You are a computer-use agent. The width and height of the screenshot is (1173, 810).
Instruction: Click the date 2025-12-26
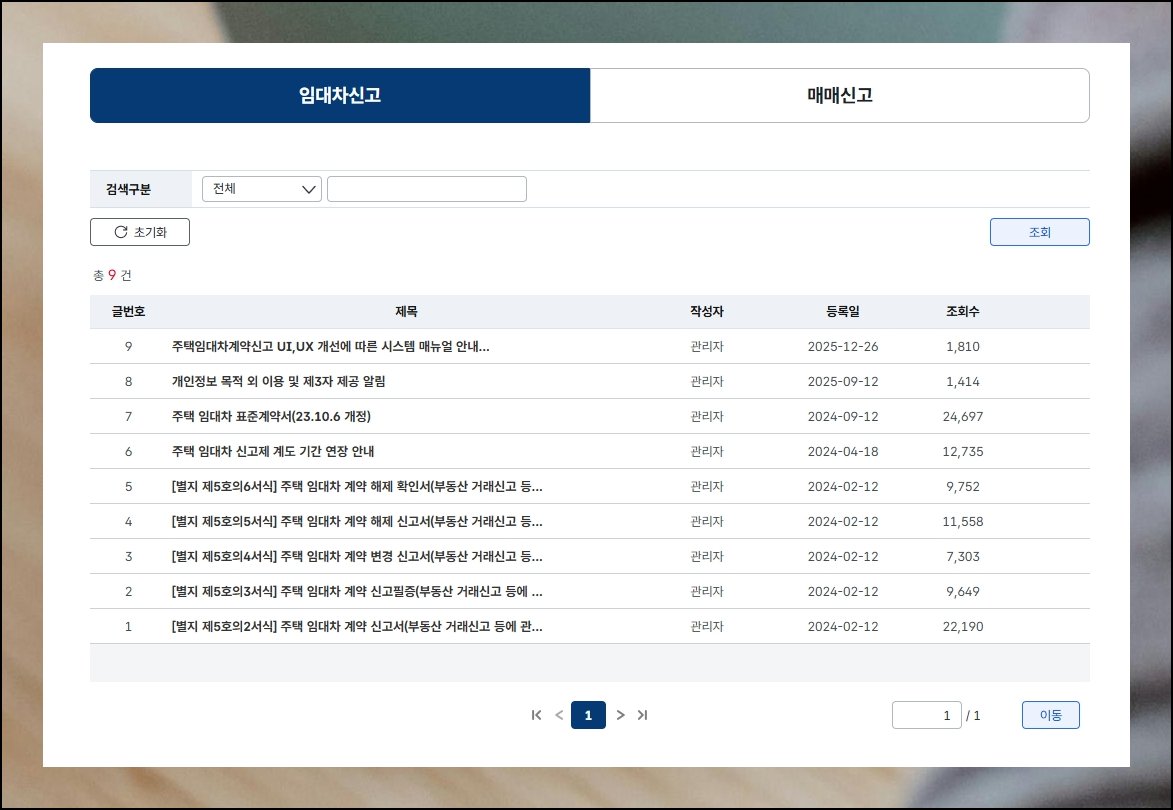843,346
